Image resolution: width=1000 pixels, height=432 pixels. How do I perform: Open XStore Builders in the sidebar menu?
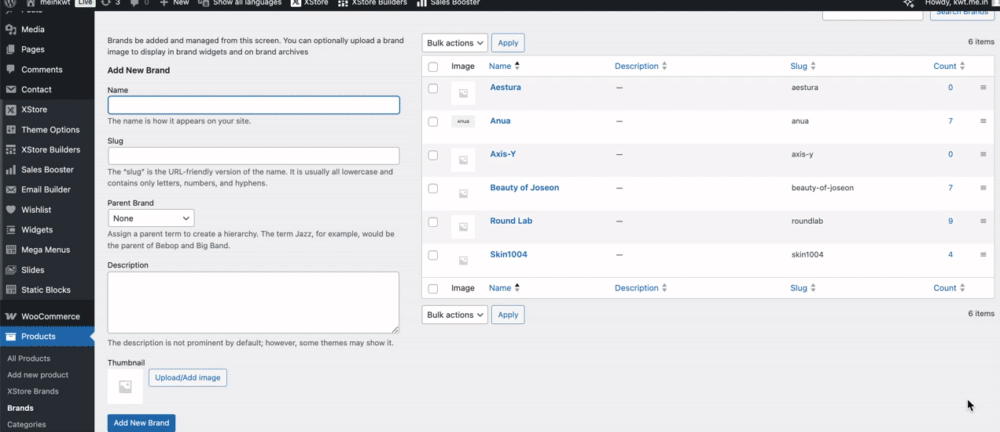click(47, 150)
